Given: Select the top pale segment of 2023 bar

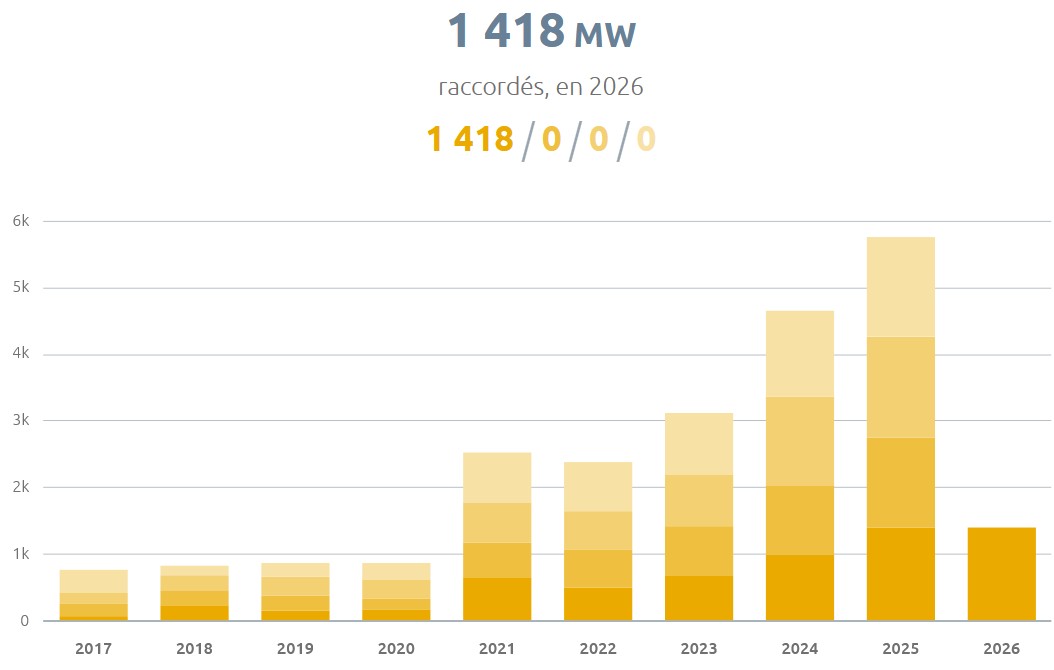Looking at the screenshot, I should pyautogui.click(x=698, y=443).
